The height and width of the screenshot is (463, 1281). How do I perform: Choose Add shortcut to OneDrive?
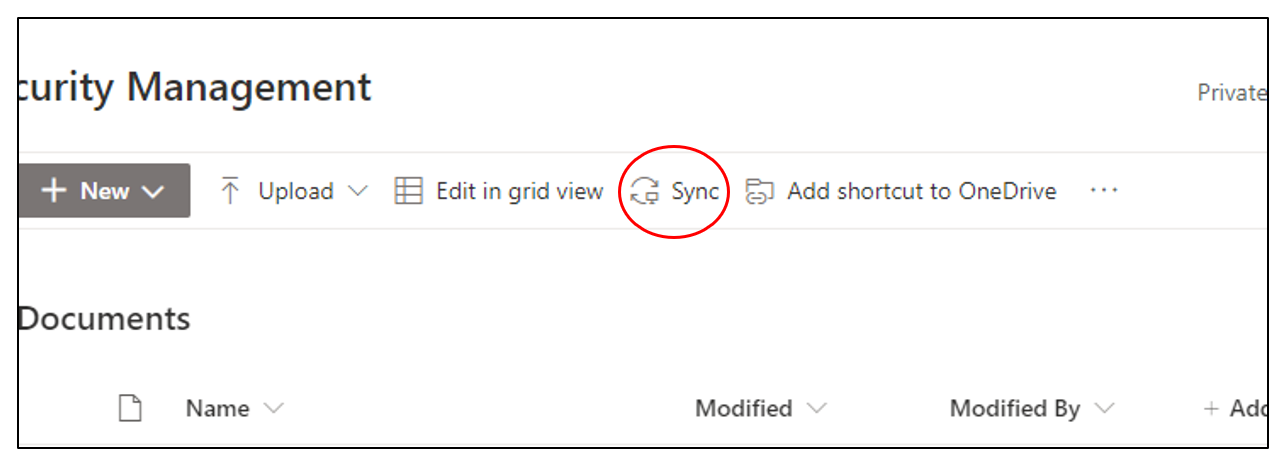[x=921, y=191]
